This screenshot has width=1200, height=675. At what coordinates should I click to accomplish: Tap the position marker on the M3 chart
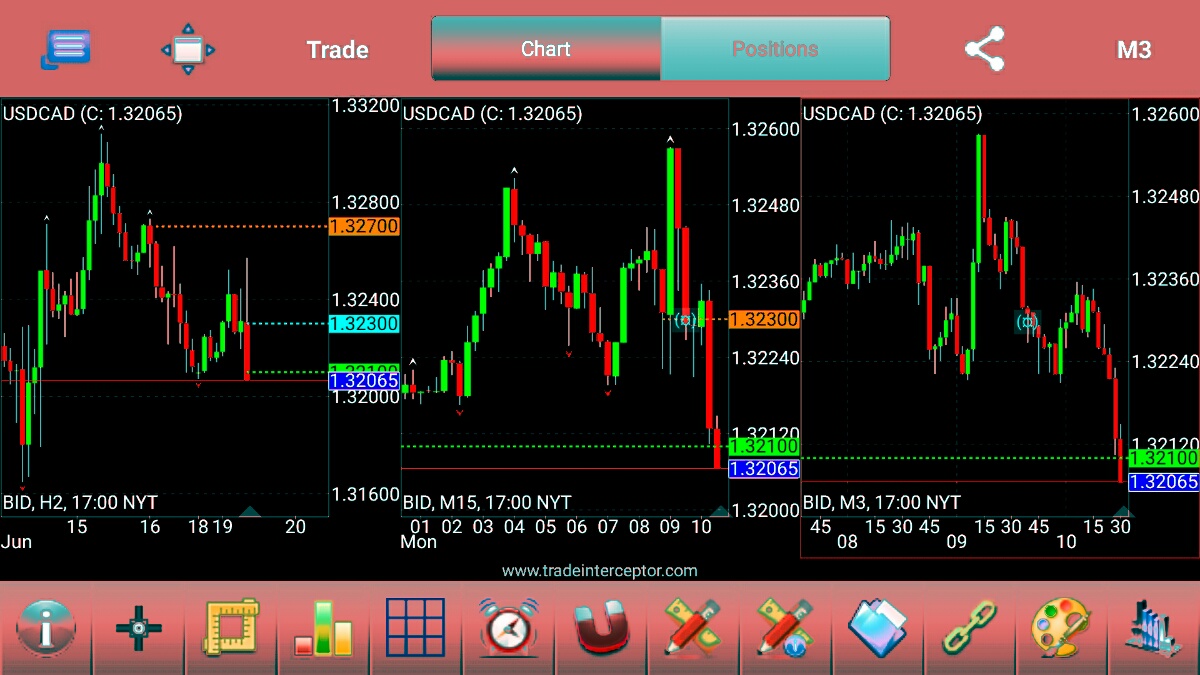point(1027,322)
